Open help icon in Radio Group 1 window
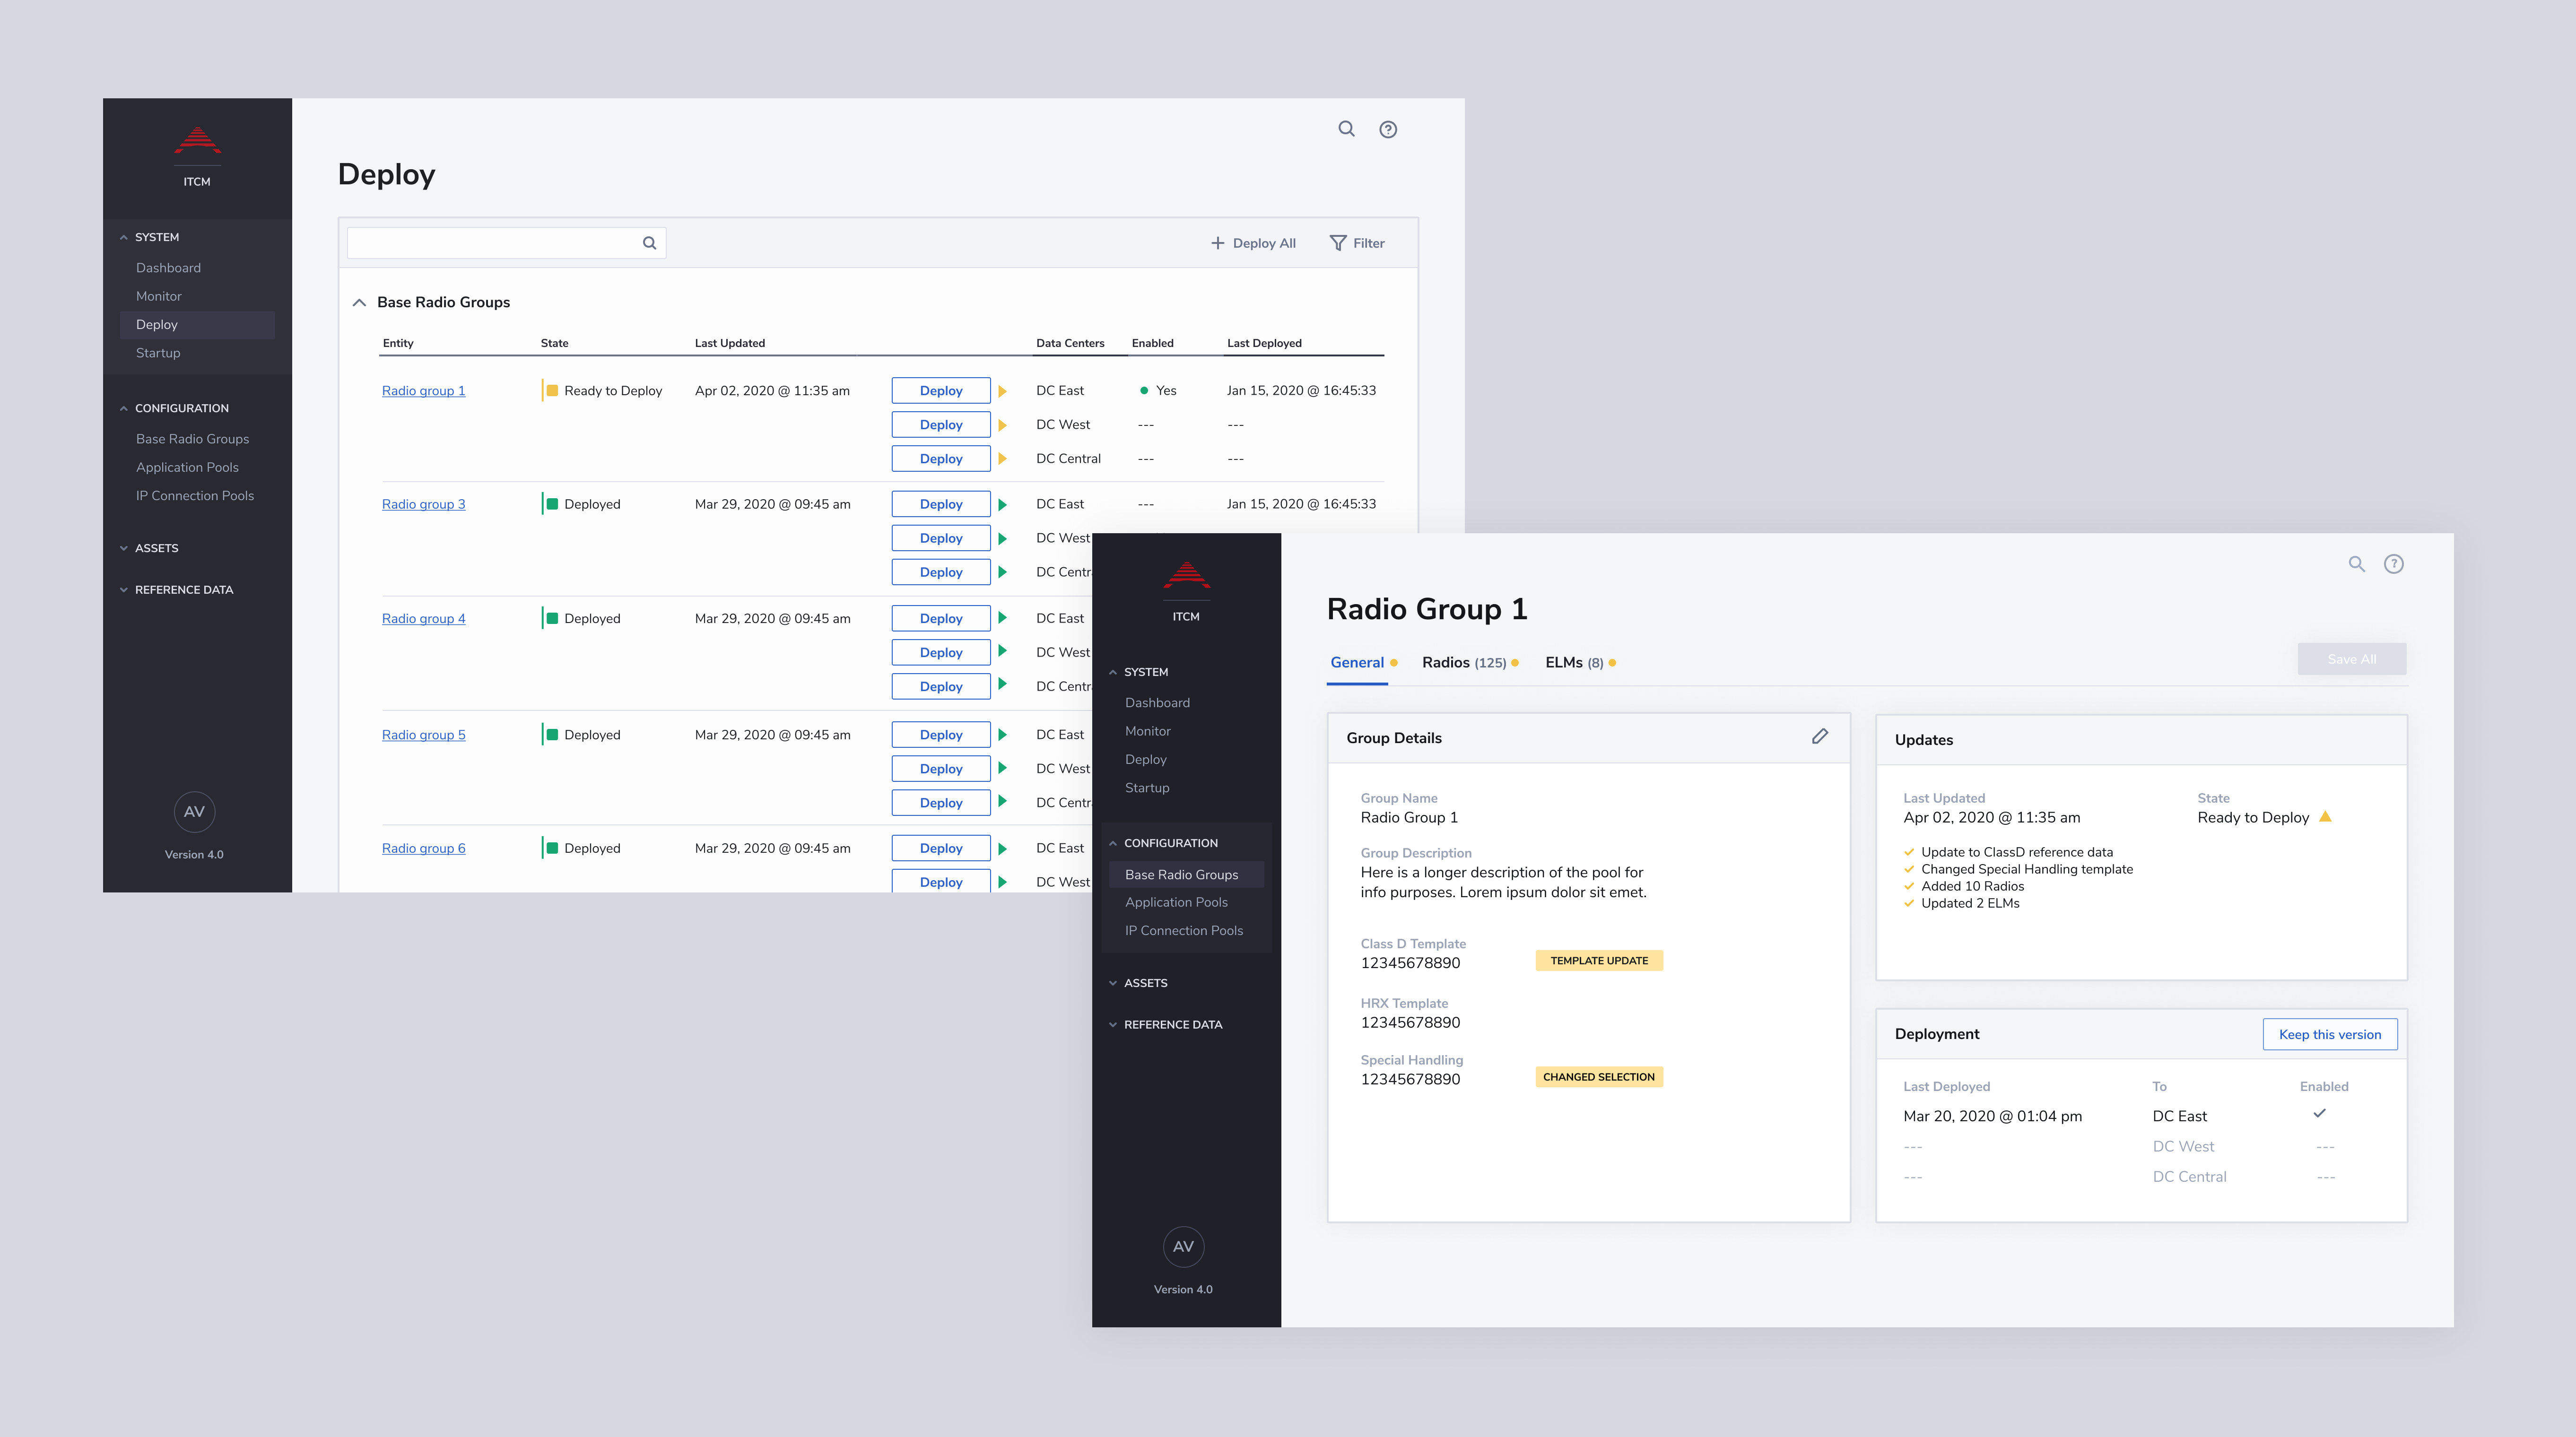This screenshot has width=2576, height=1437. 2394,564
